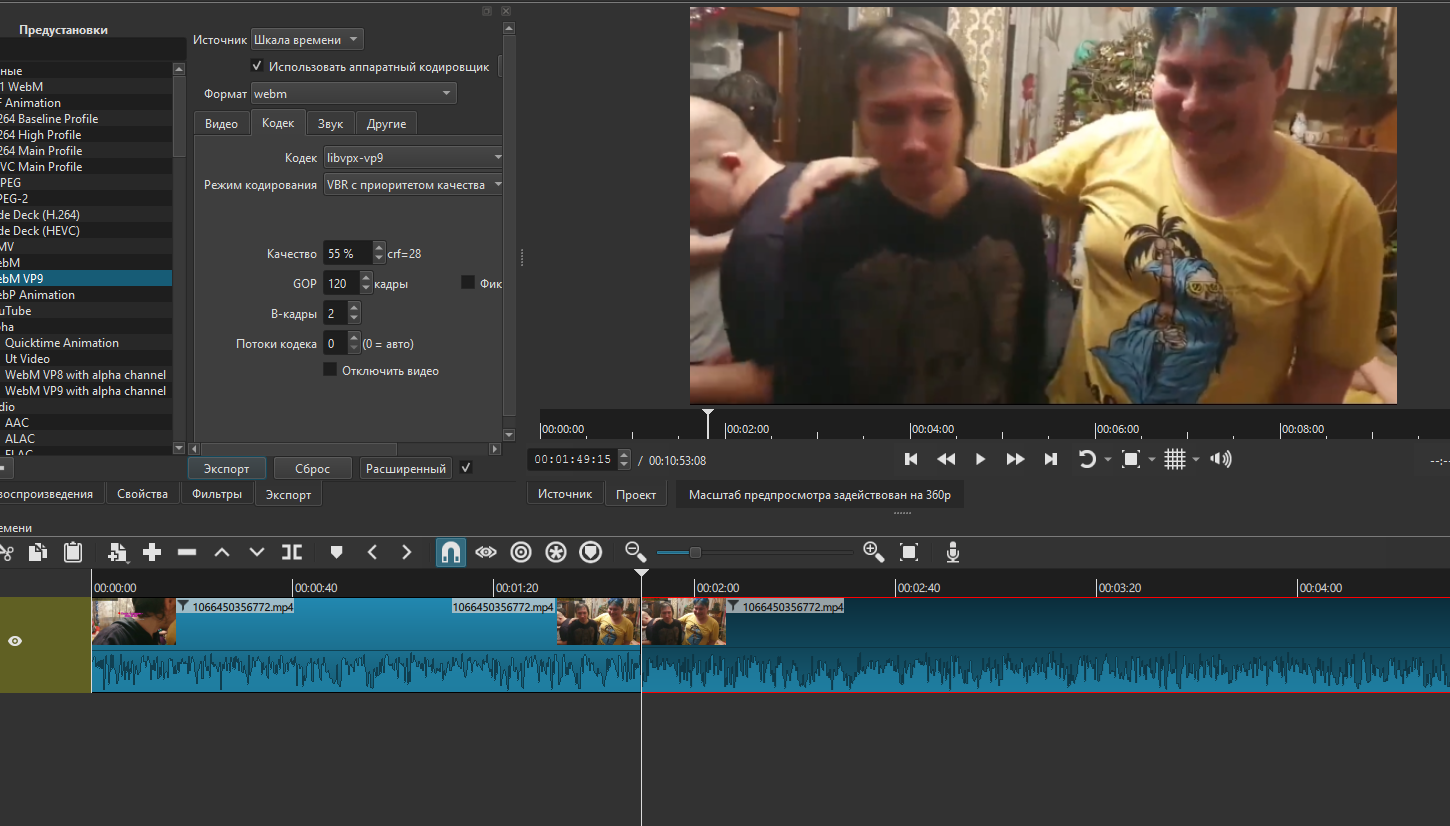Check the 'Отключить видео' box
The width and height of the screenshot is (1450, 826).
coord(330,370)
